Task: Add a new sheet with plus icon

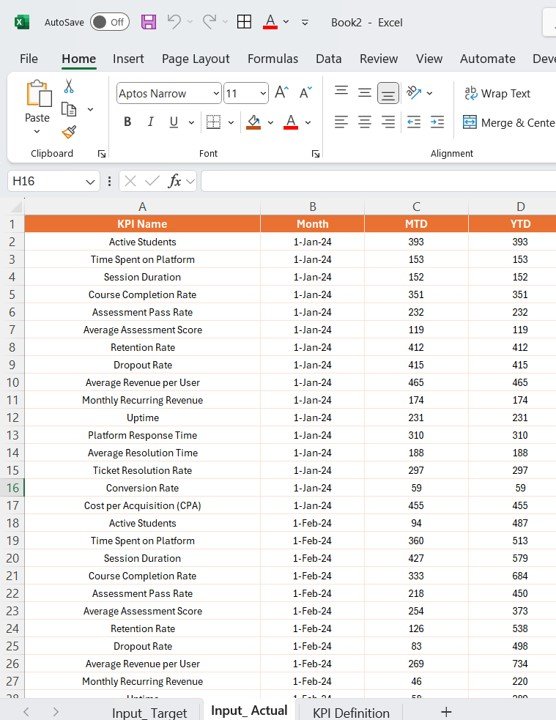Action: [x=446, y=712]
